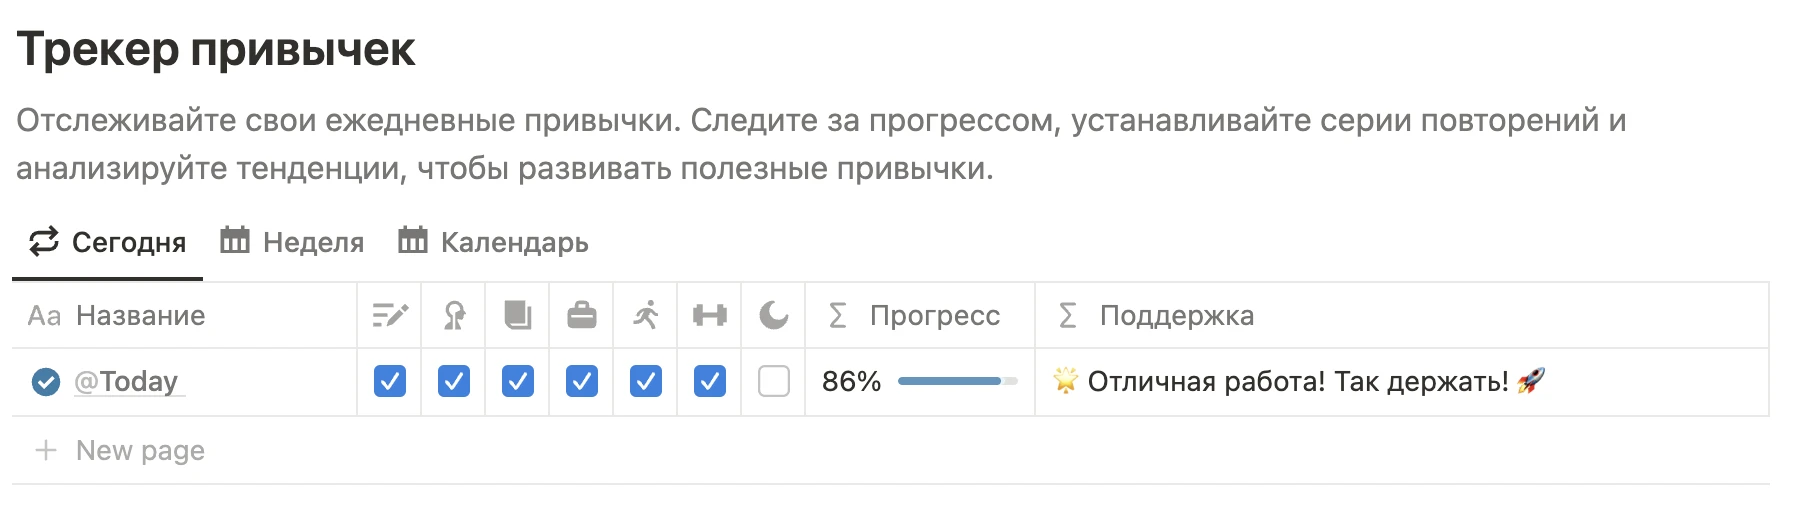Click the dumbbell workout column icon
The height and width of the screenshot is (526, 1806).
[710, 316]
